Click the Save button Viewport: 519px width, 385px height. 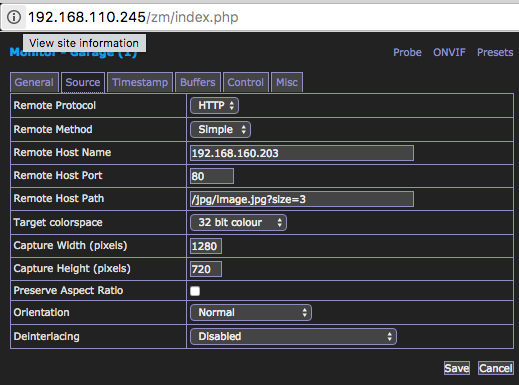click(457, 368)
